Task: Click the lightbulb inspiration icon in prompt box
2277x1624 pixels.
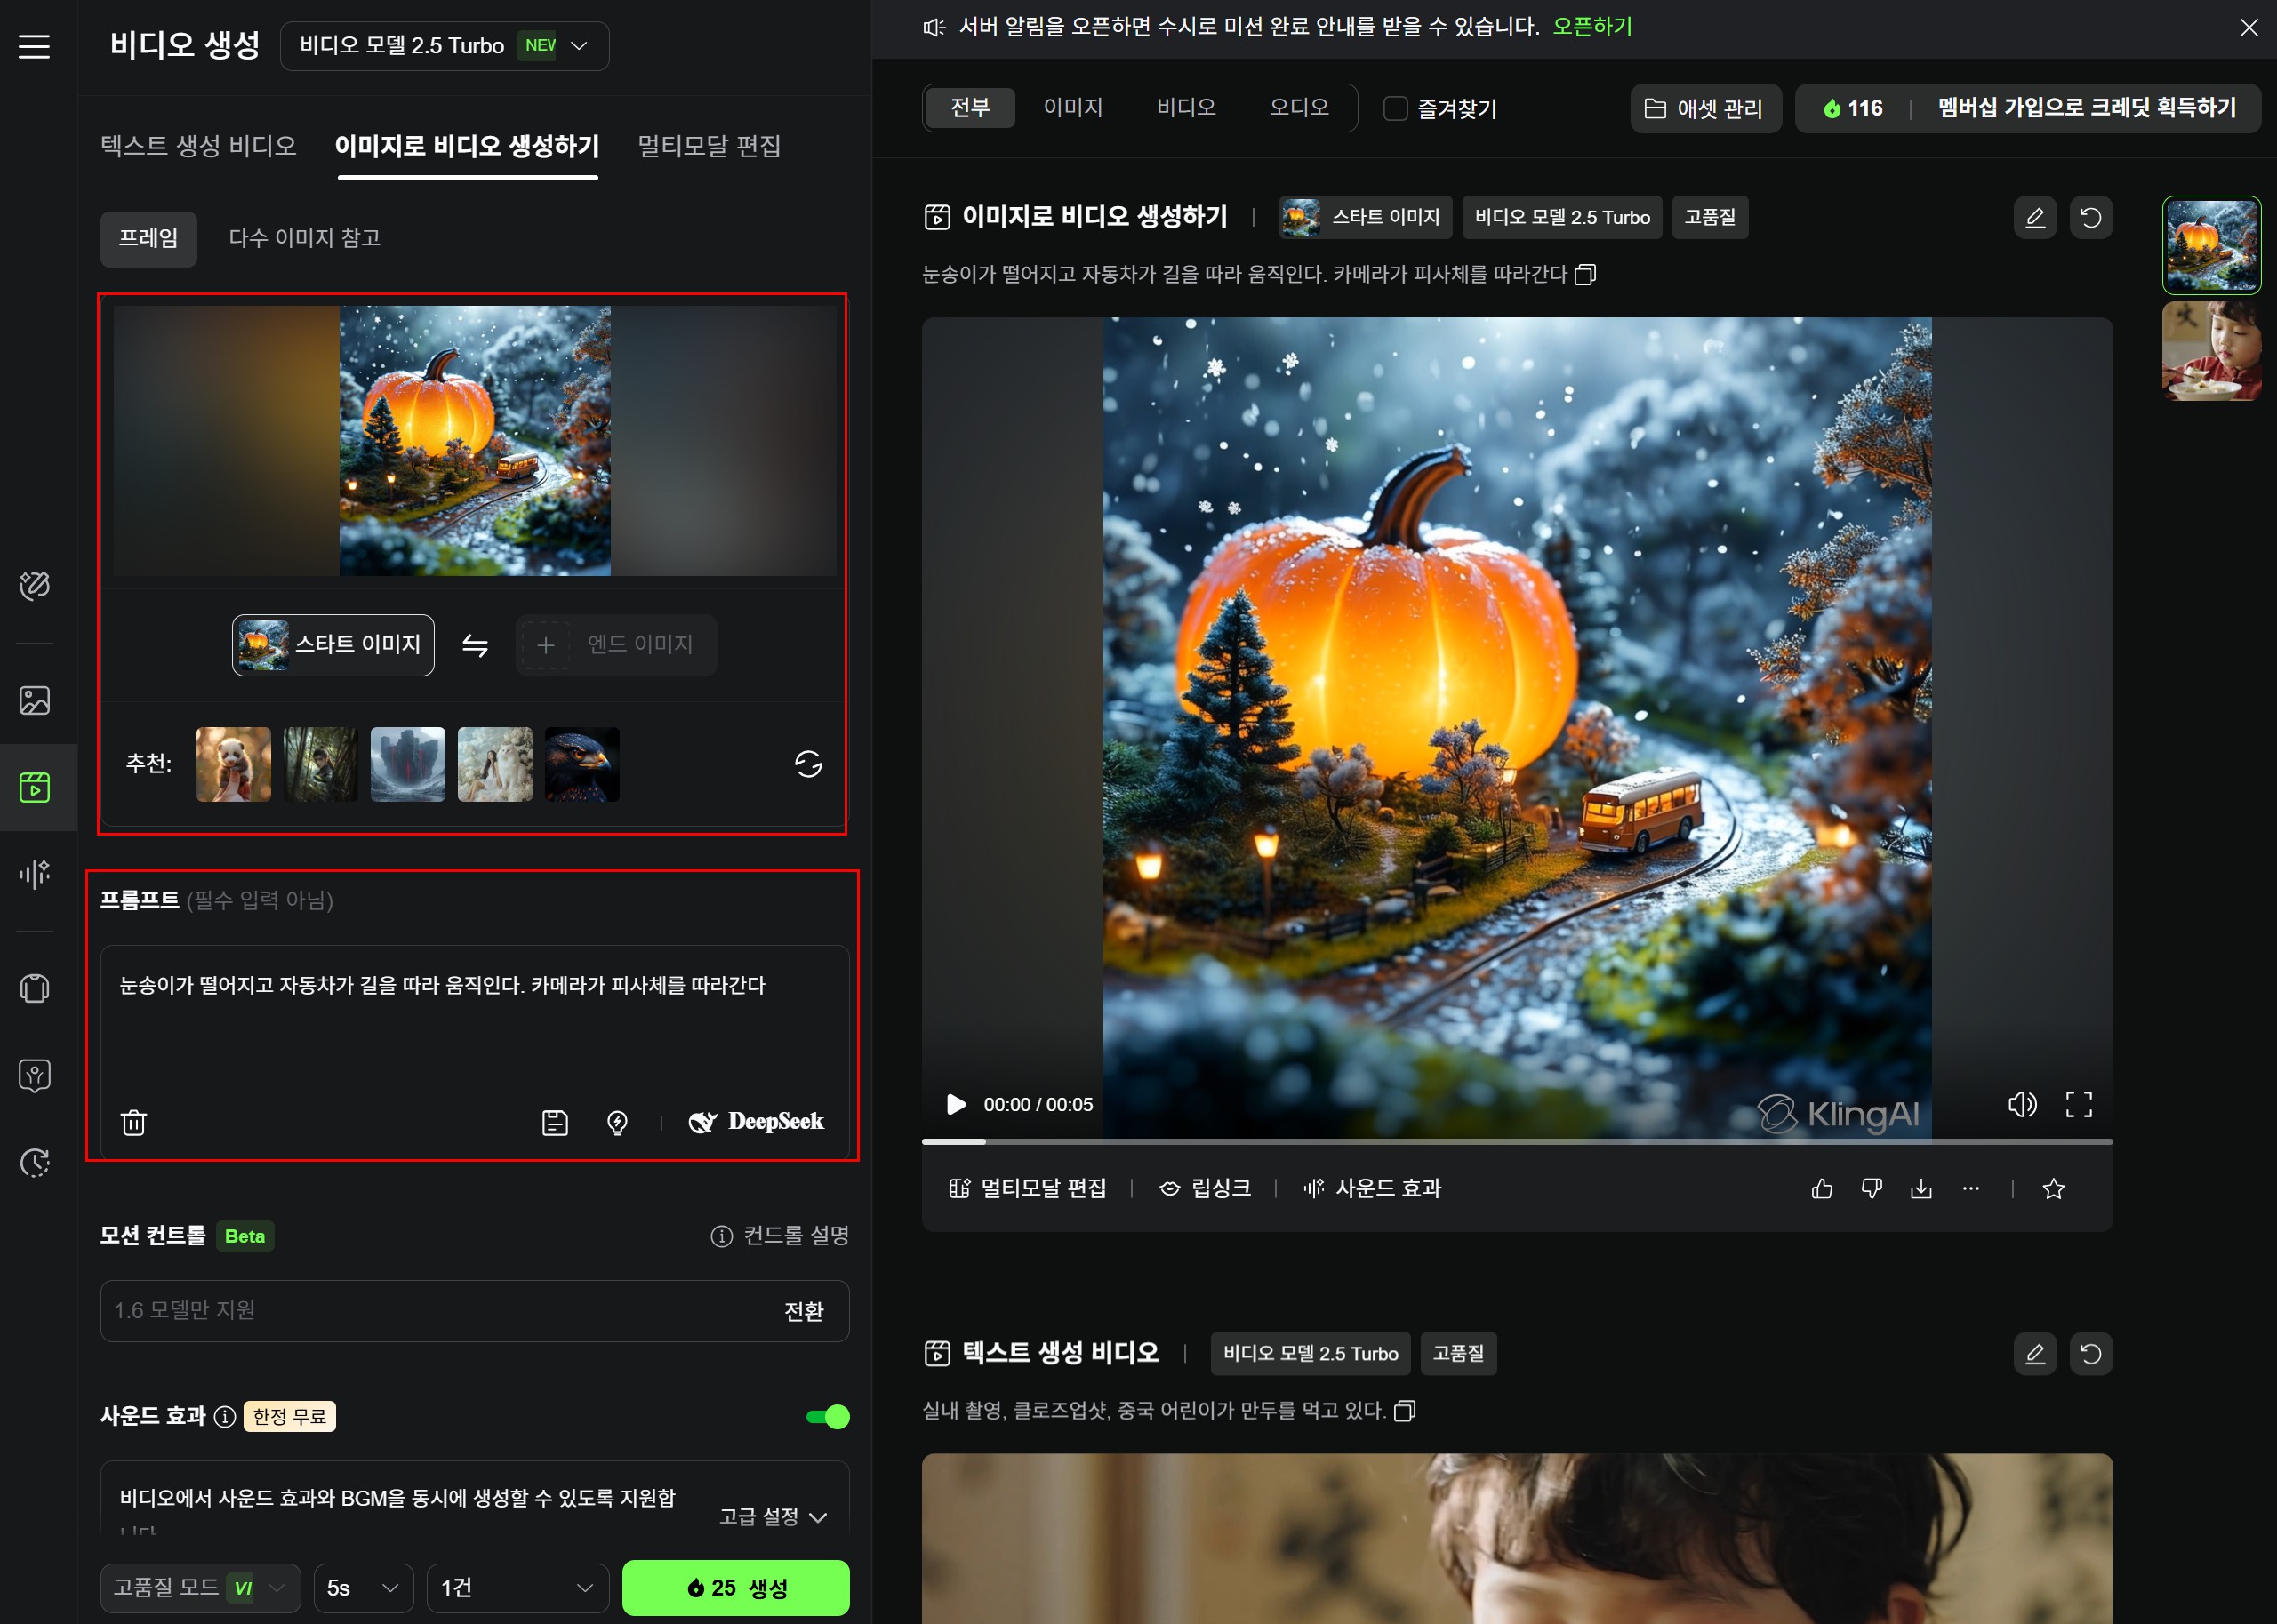Action: coord(617,1122)
